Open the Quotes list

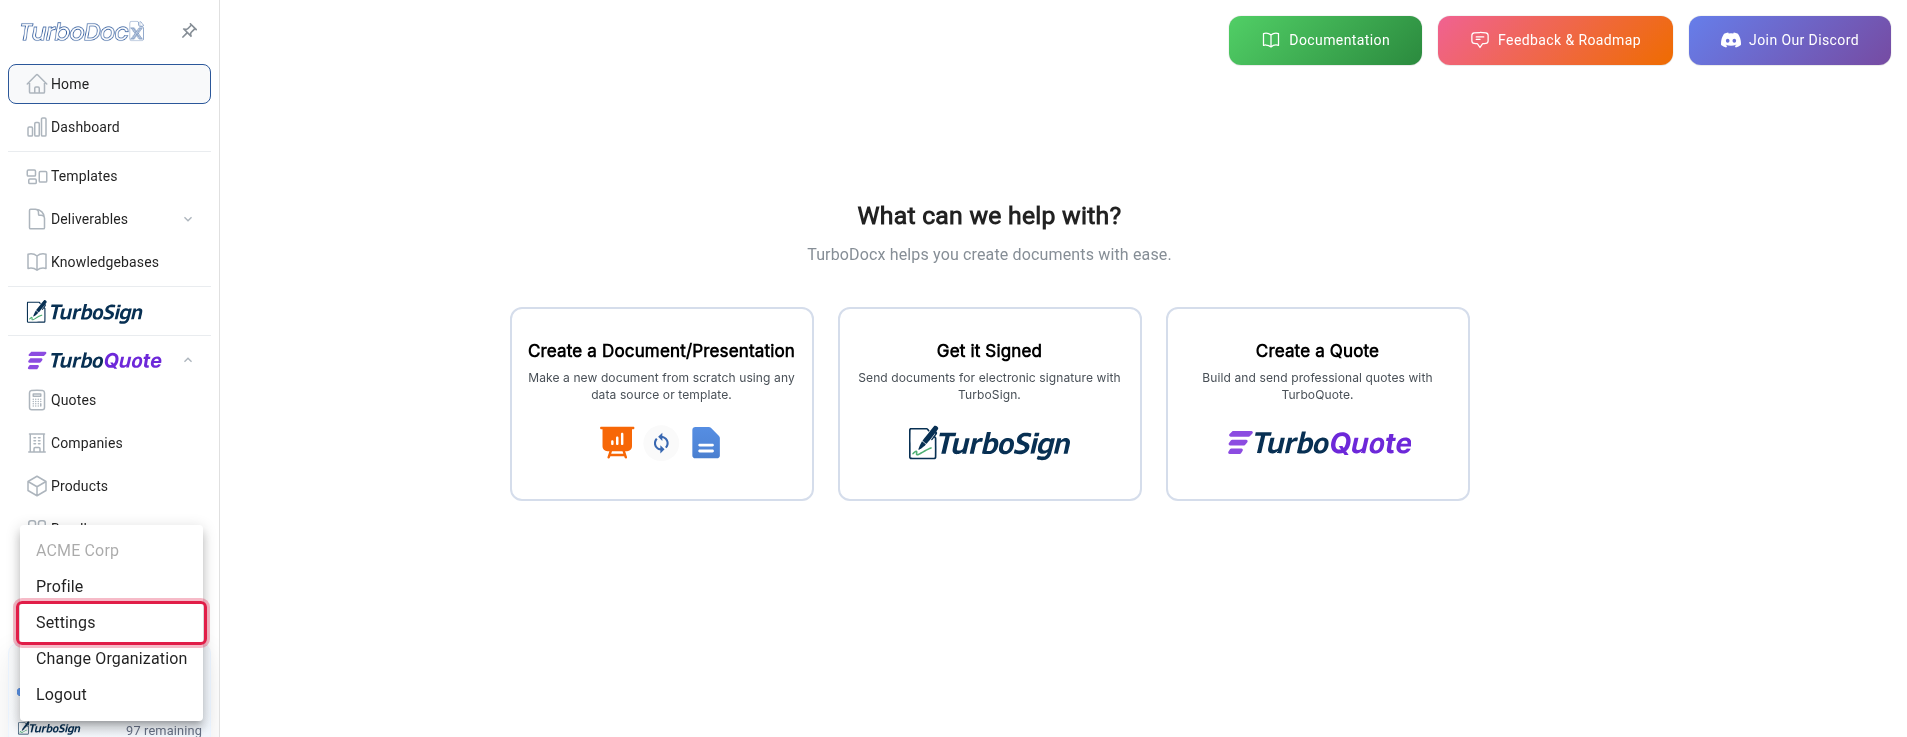(x=109, y=400)
